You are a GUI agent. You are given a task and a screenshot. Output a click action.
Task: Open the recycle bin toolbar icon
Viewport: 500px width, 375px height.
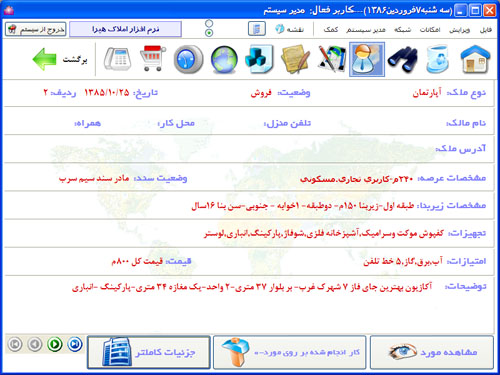[x=438, y=59]
